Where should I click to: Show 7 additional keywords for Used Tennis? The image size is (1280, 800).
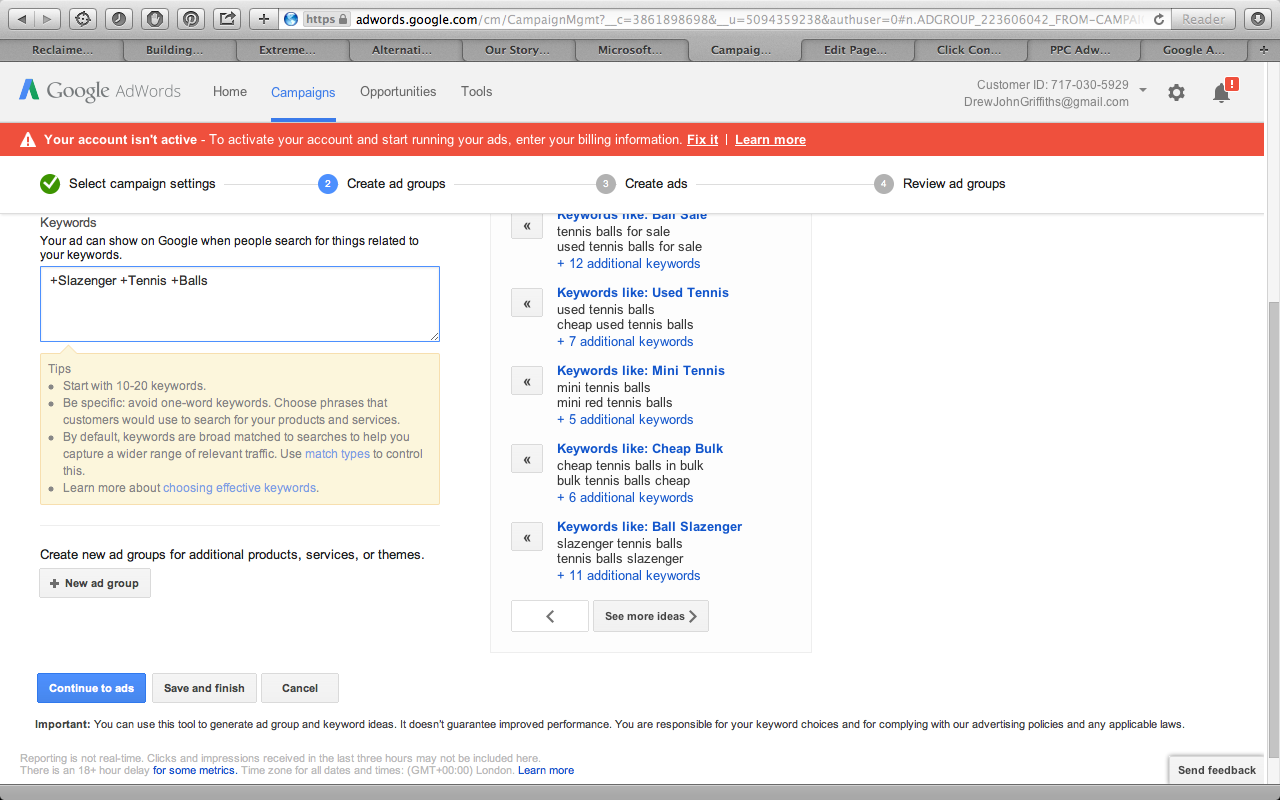624,342
